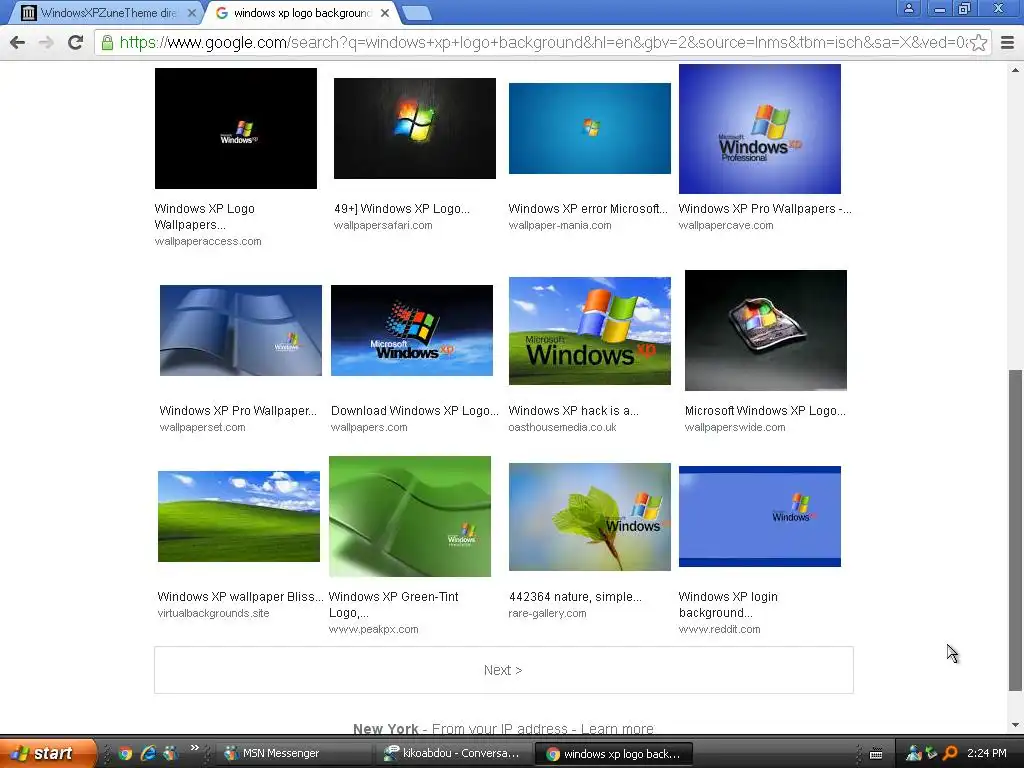Launch Chrome from the quick launch bar
1024x768 pixels.
point(125,754)
